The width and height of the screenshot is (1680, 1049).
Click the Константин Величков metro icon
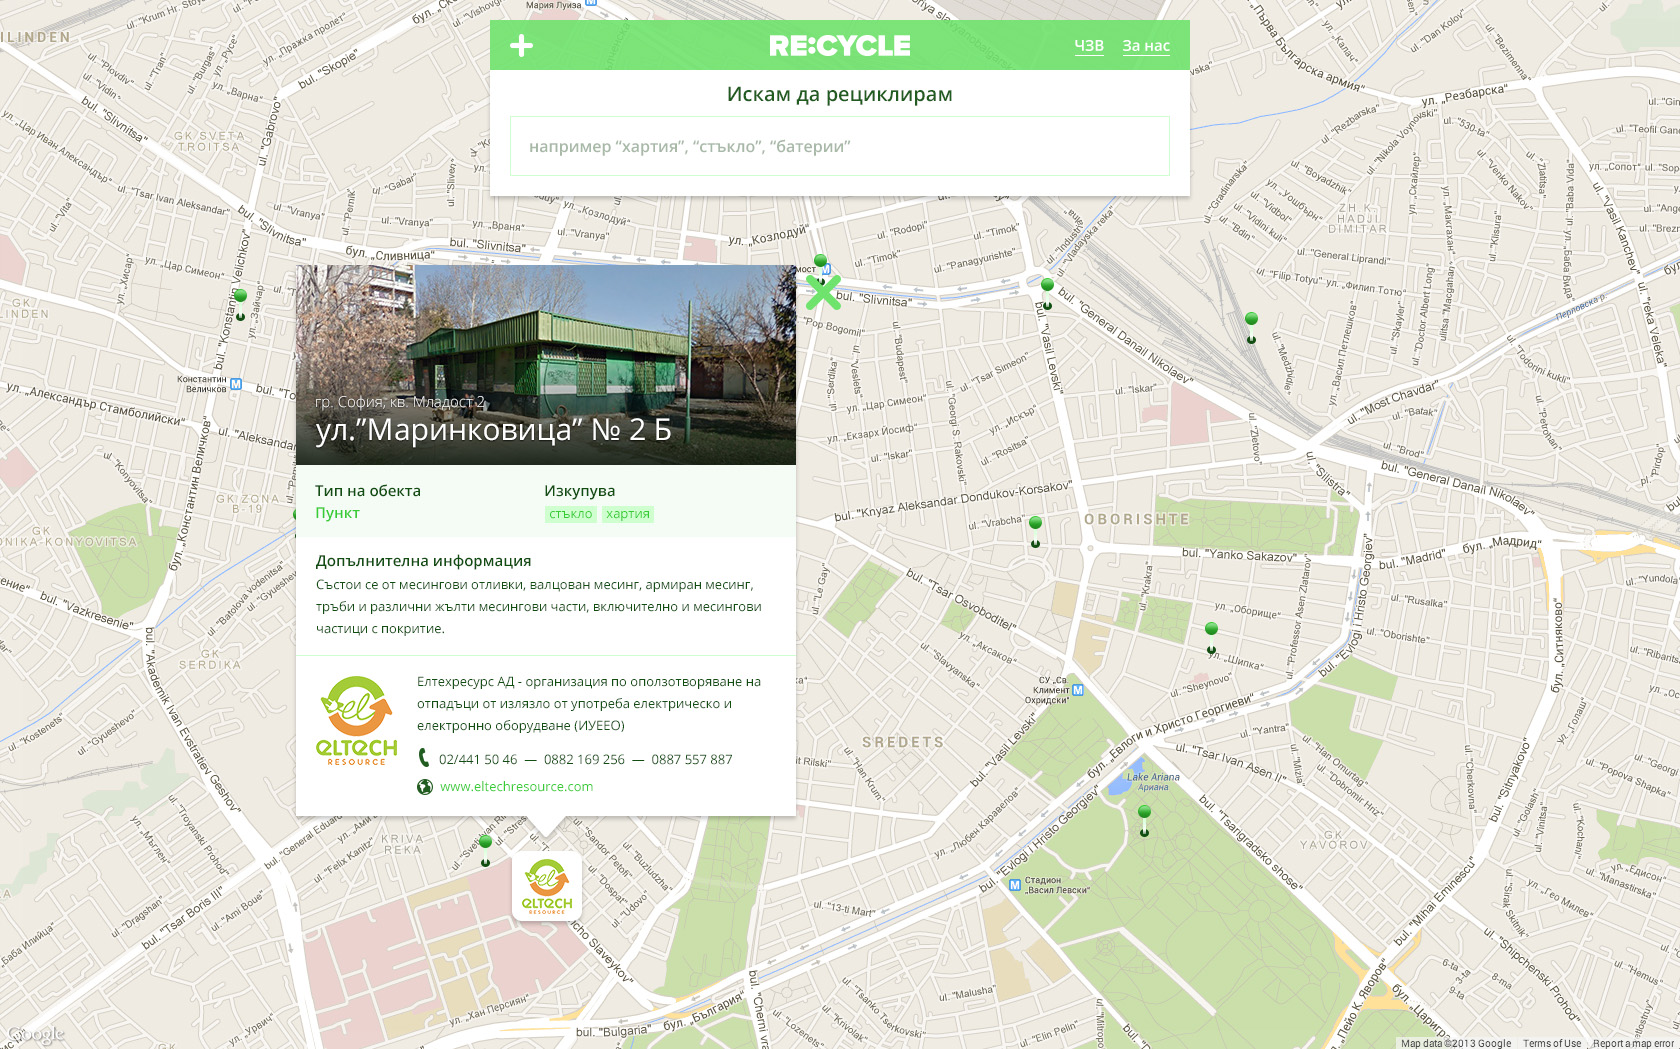tap(236, 384)
